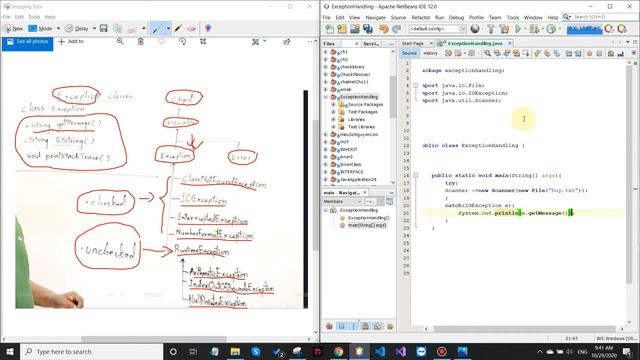
Task: Open Snipping Tool Tools menu
Action: pyautogui.click(x=34, y=17)
